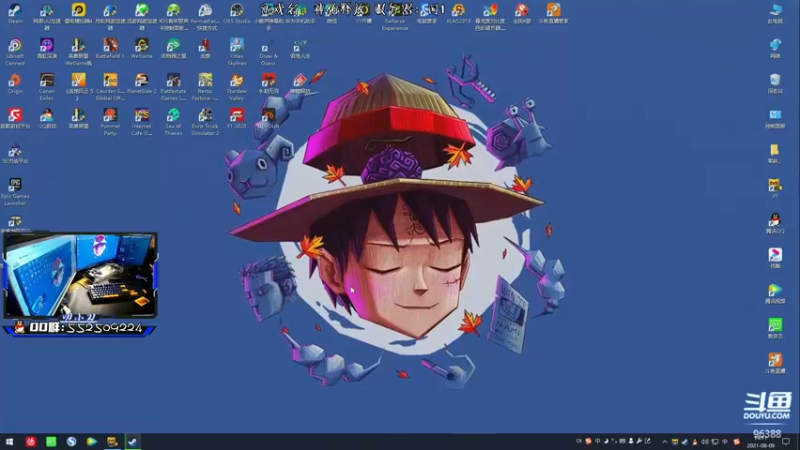The height and width of the screenshot is (450, 800).
Task: Open the Steam desktop shortcut
Action: pyautogui.click(x=15, y=14)
